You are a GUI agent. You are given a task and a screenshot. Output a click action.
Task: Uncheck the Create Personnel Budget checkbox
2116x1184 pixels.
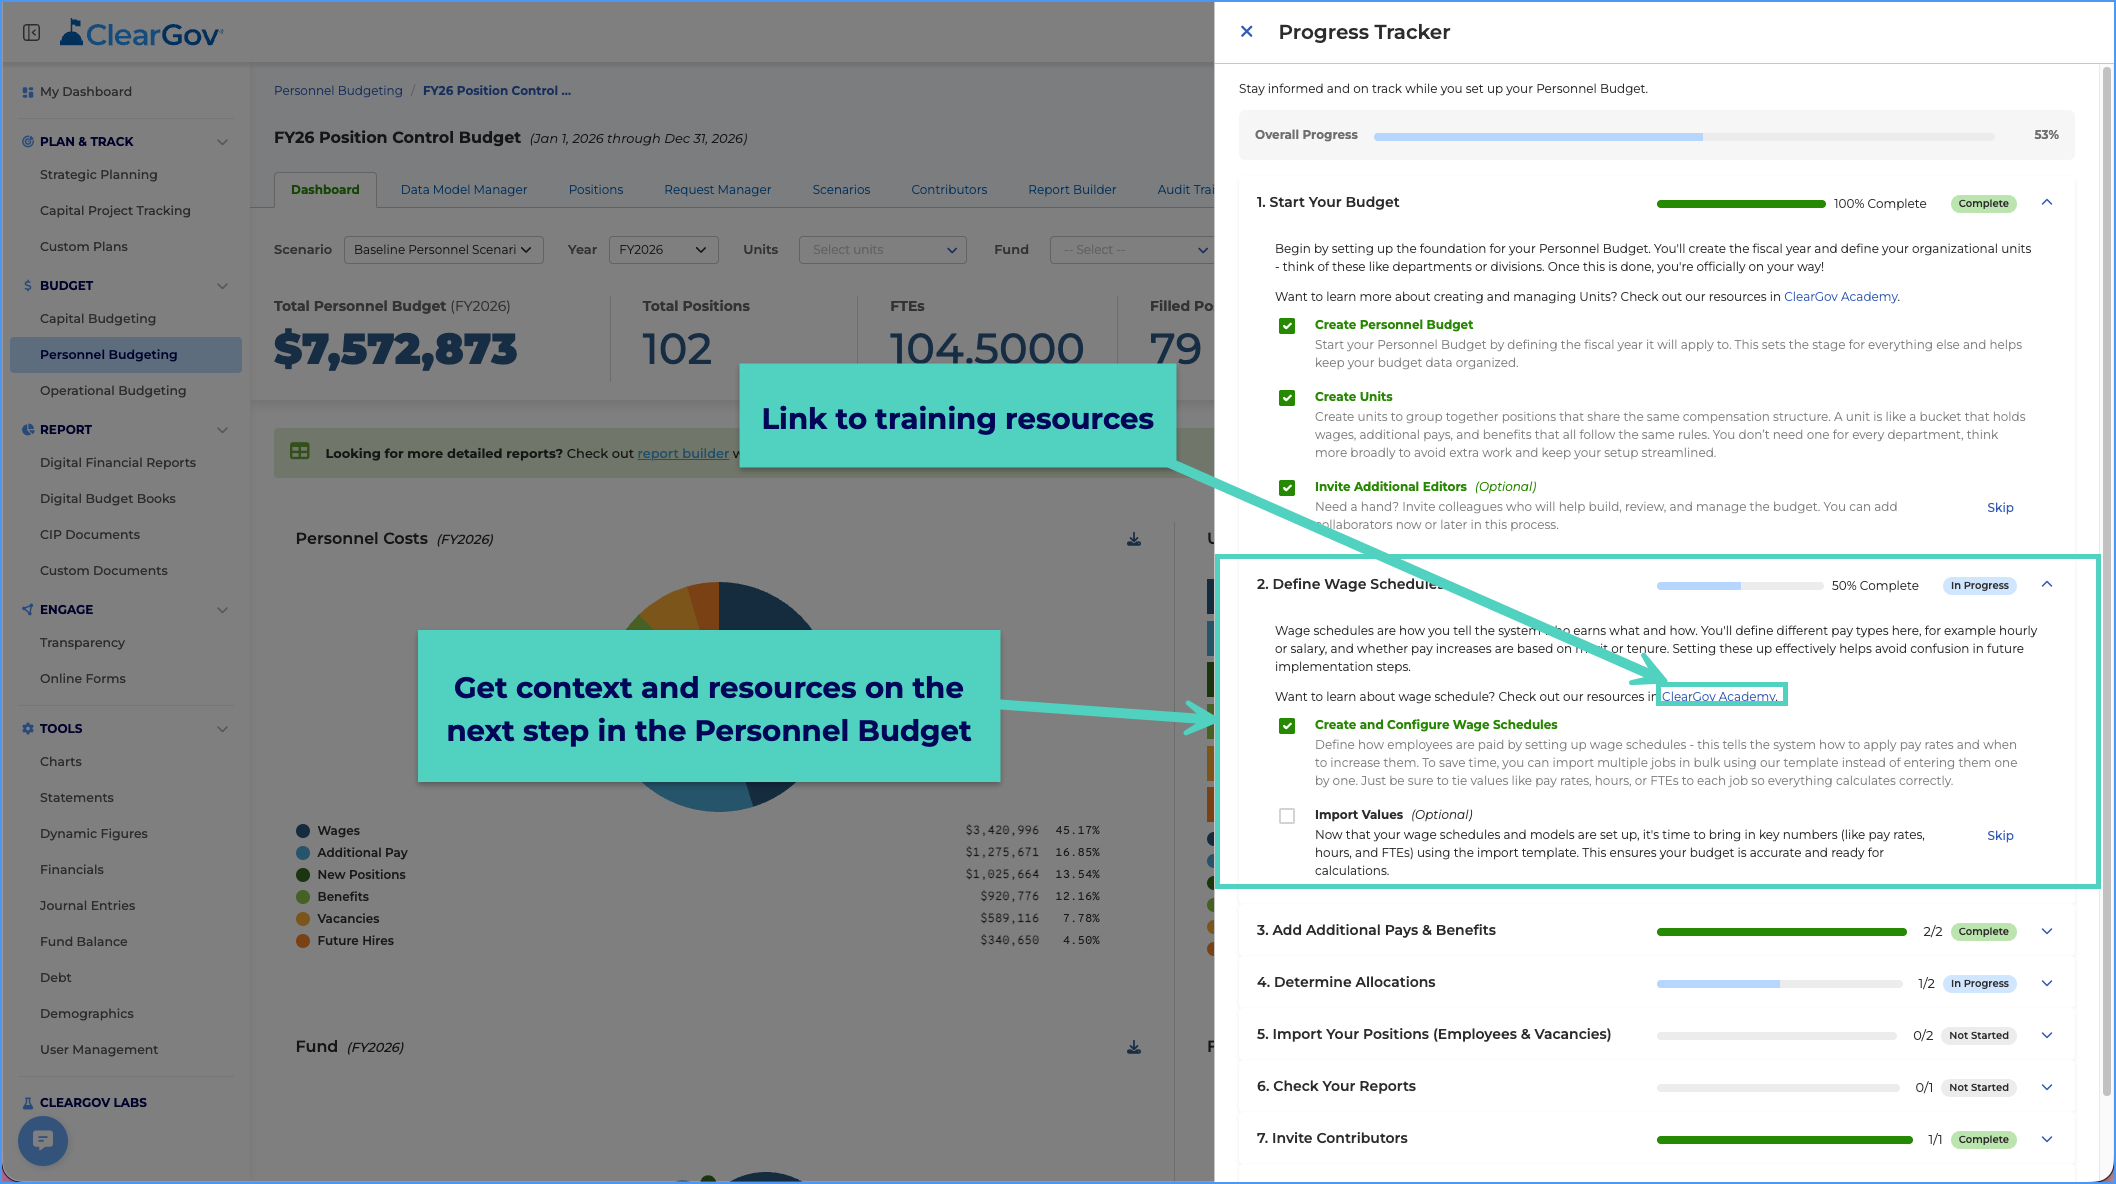point(1287,326)
